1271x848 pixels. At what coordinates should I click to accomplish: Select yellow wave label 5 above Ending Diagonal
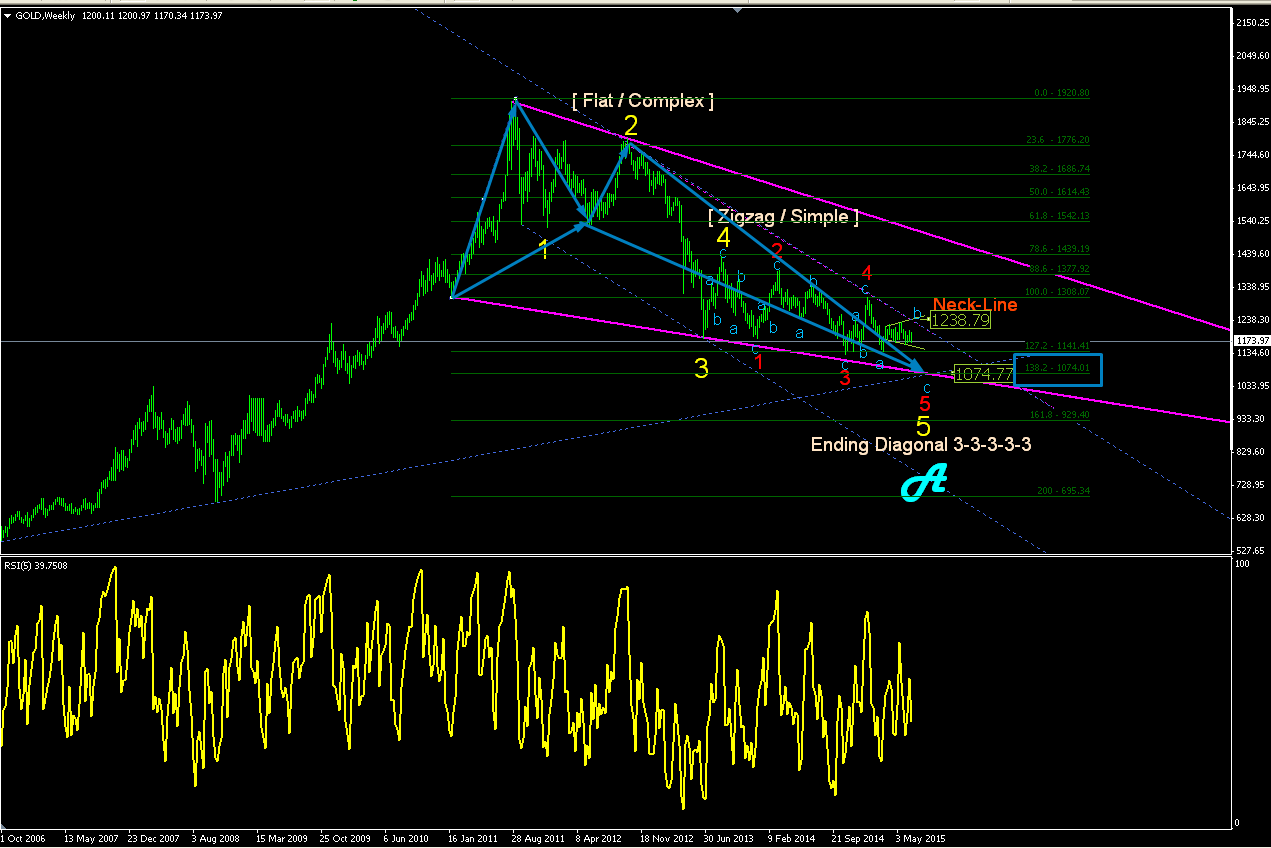point(923,426)
